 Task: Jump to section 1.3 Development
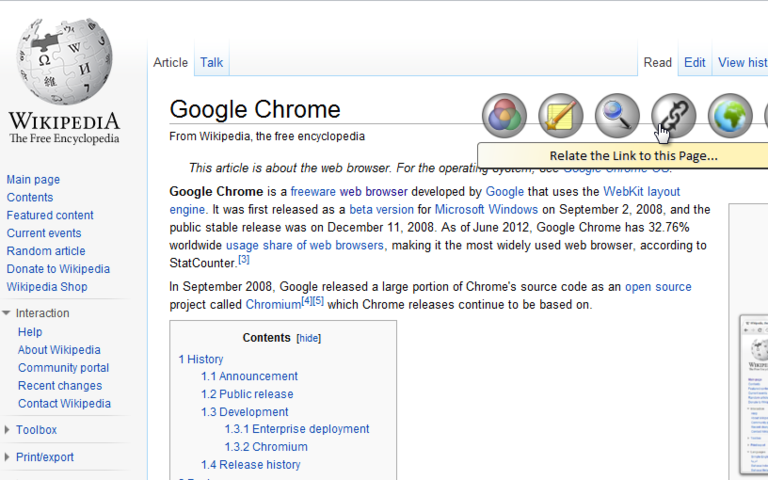tap(244, 411)
